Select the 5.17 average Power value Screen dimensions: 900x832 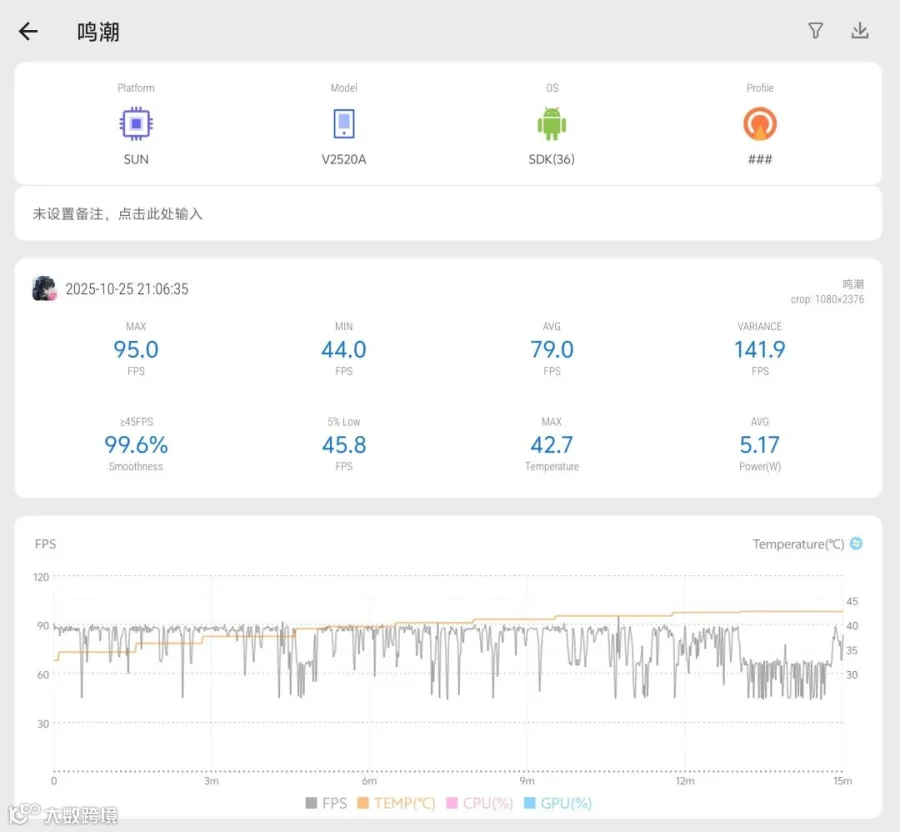point(760,445)
